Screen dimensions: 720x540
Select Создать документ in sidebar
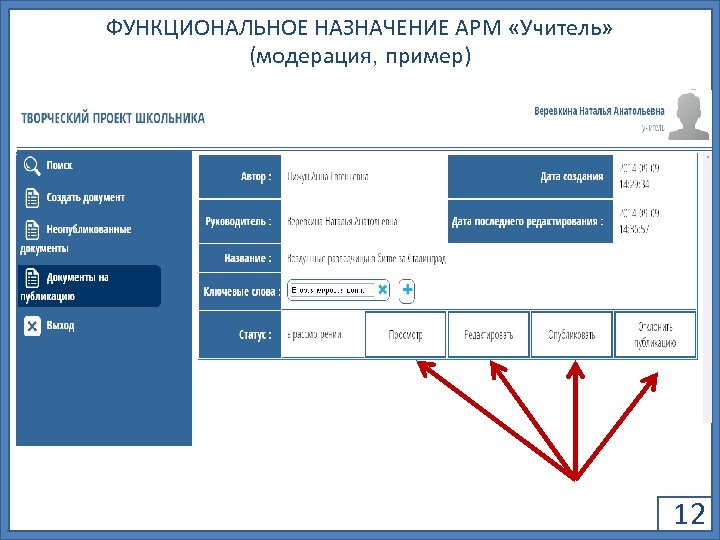click(x=85, y=197)
